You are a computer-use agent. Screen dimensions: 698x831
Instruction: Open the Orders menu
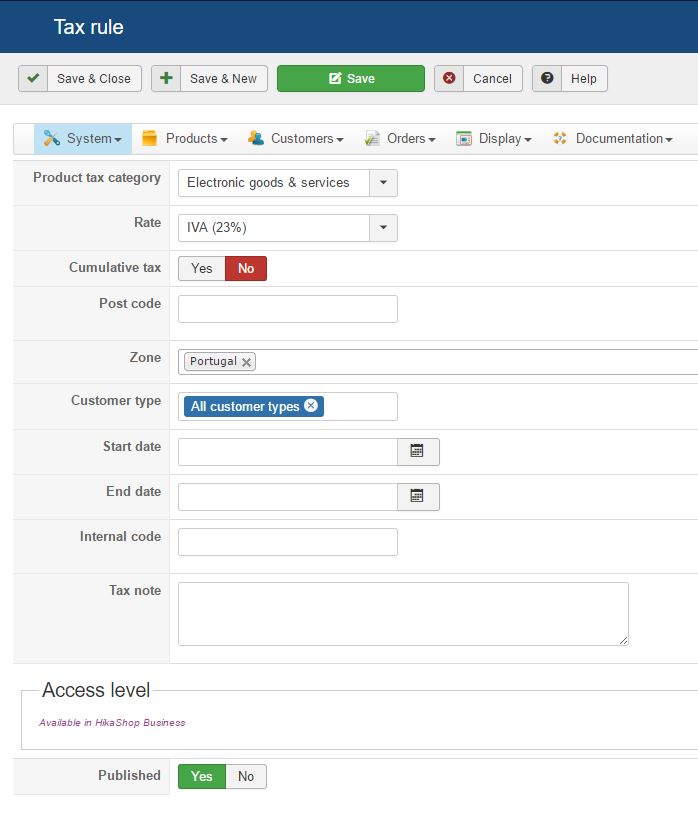coord(400,139)
